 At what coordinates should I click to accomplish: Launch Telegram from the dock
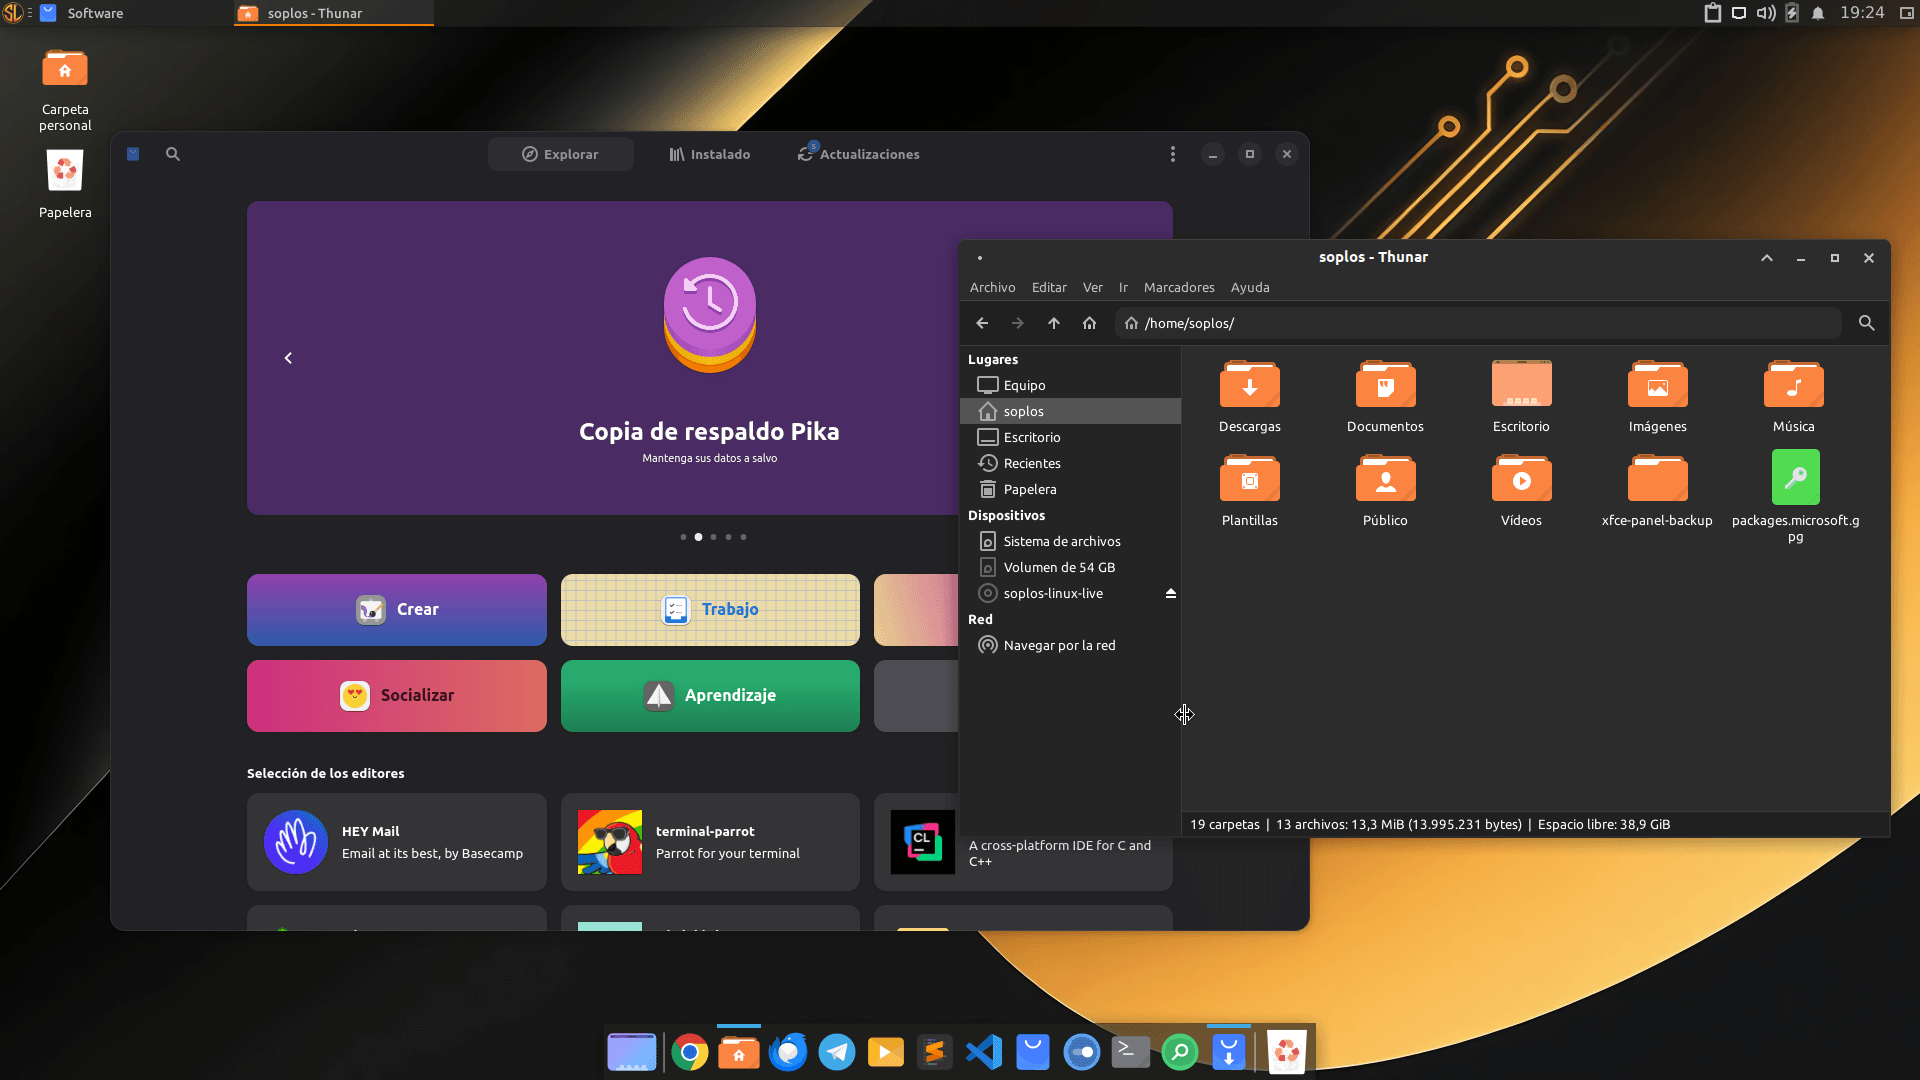(837, 1052)
